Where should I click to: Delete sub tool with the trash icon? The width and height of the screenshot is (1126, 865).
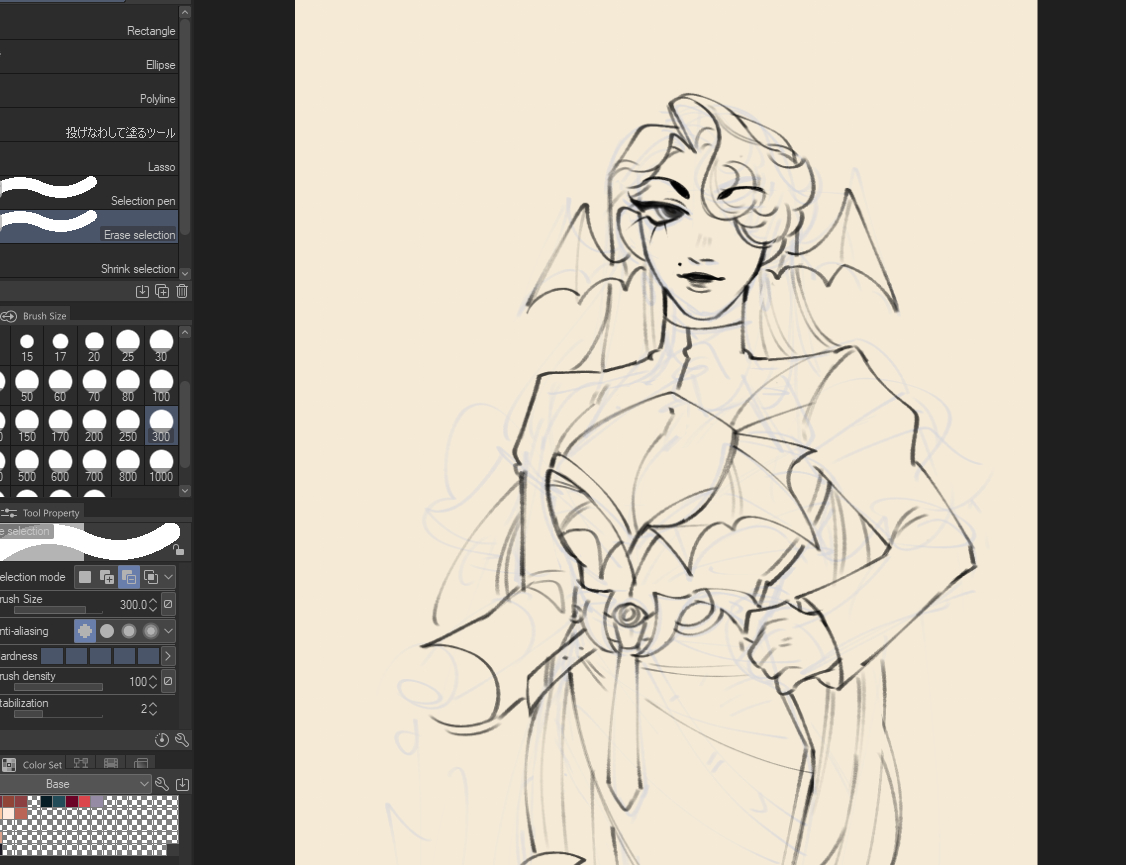coord(182,291)
